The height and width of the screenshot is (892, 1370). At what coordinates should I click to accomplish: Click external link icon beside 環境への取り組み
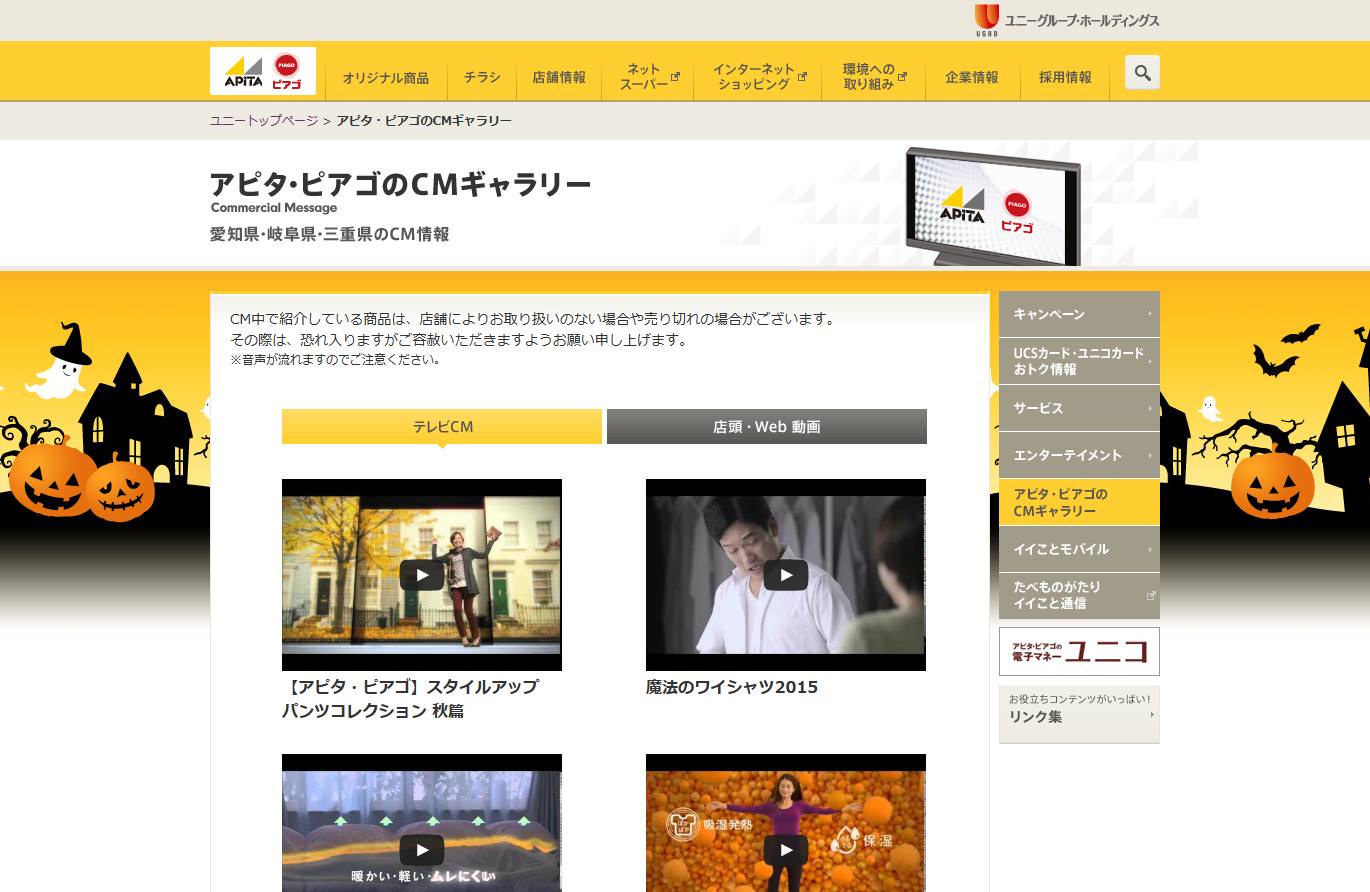point(902,76)
